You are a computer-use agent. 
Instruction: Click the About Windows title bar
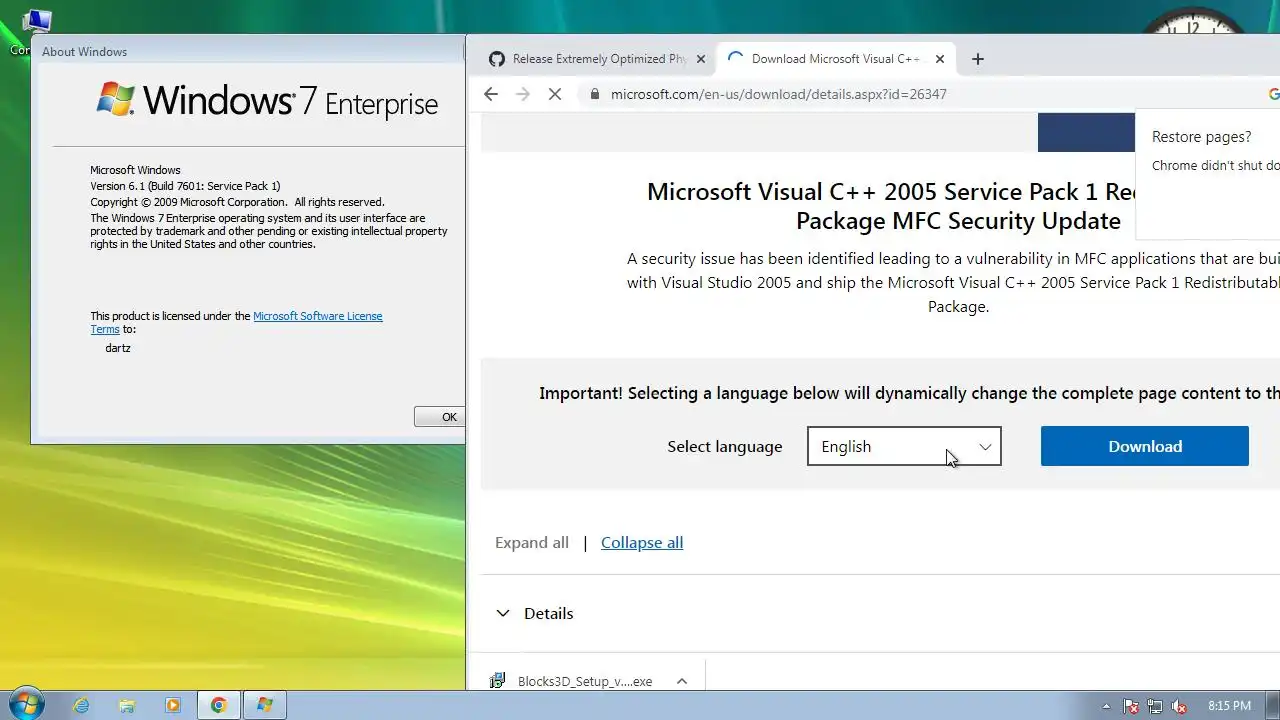point(248,51)
